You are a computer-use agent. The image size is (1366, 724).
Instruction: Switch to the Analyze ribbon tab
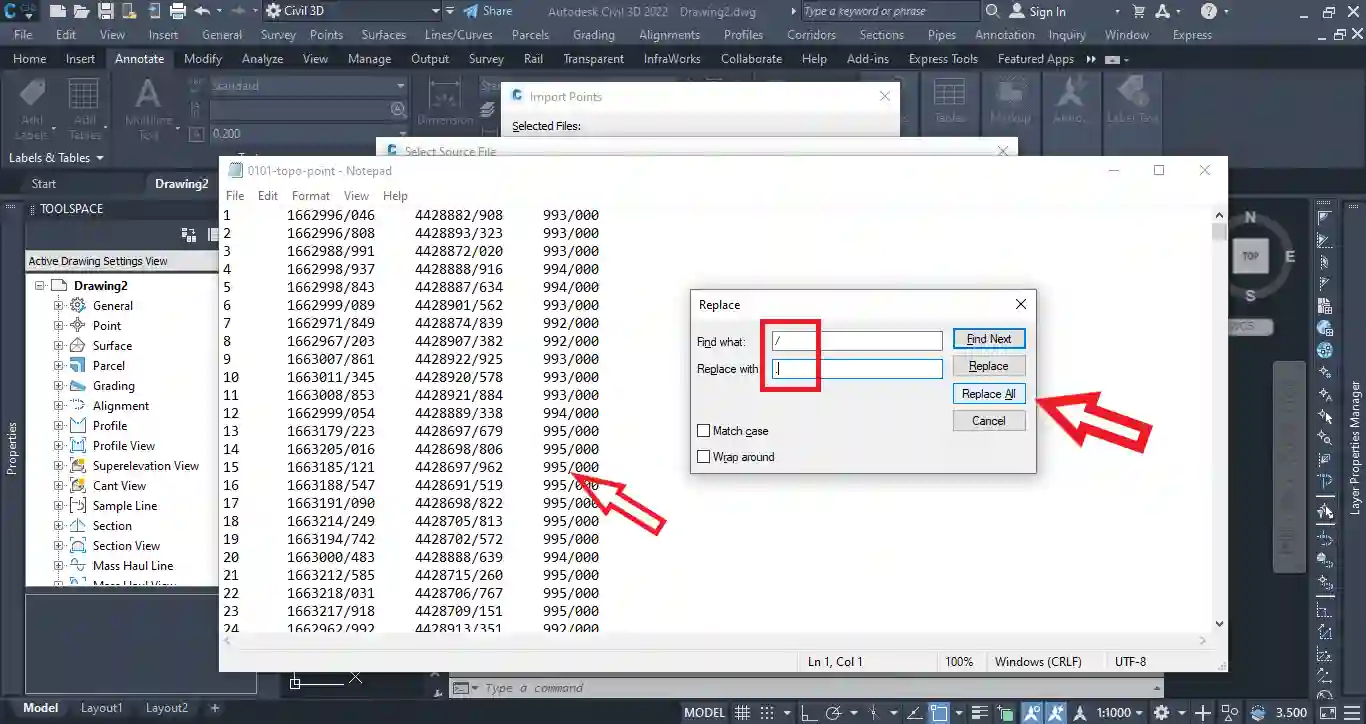click(262, 59)
